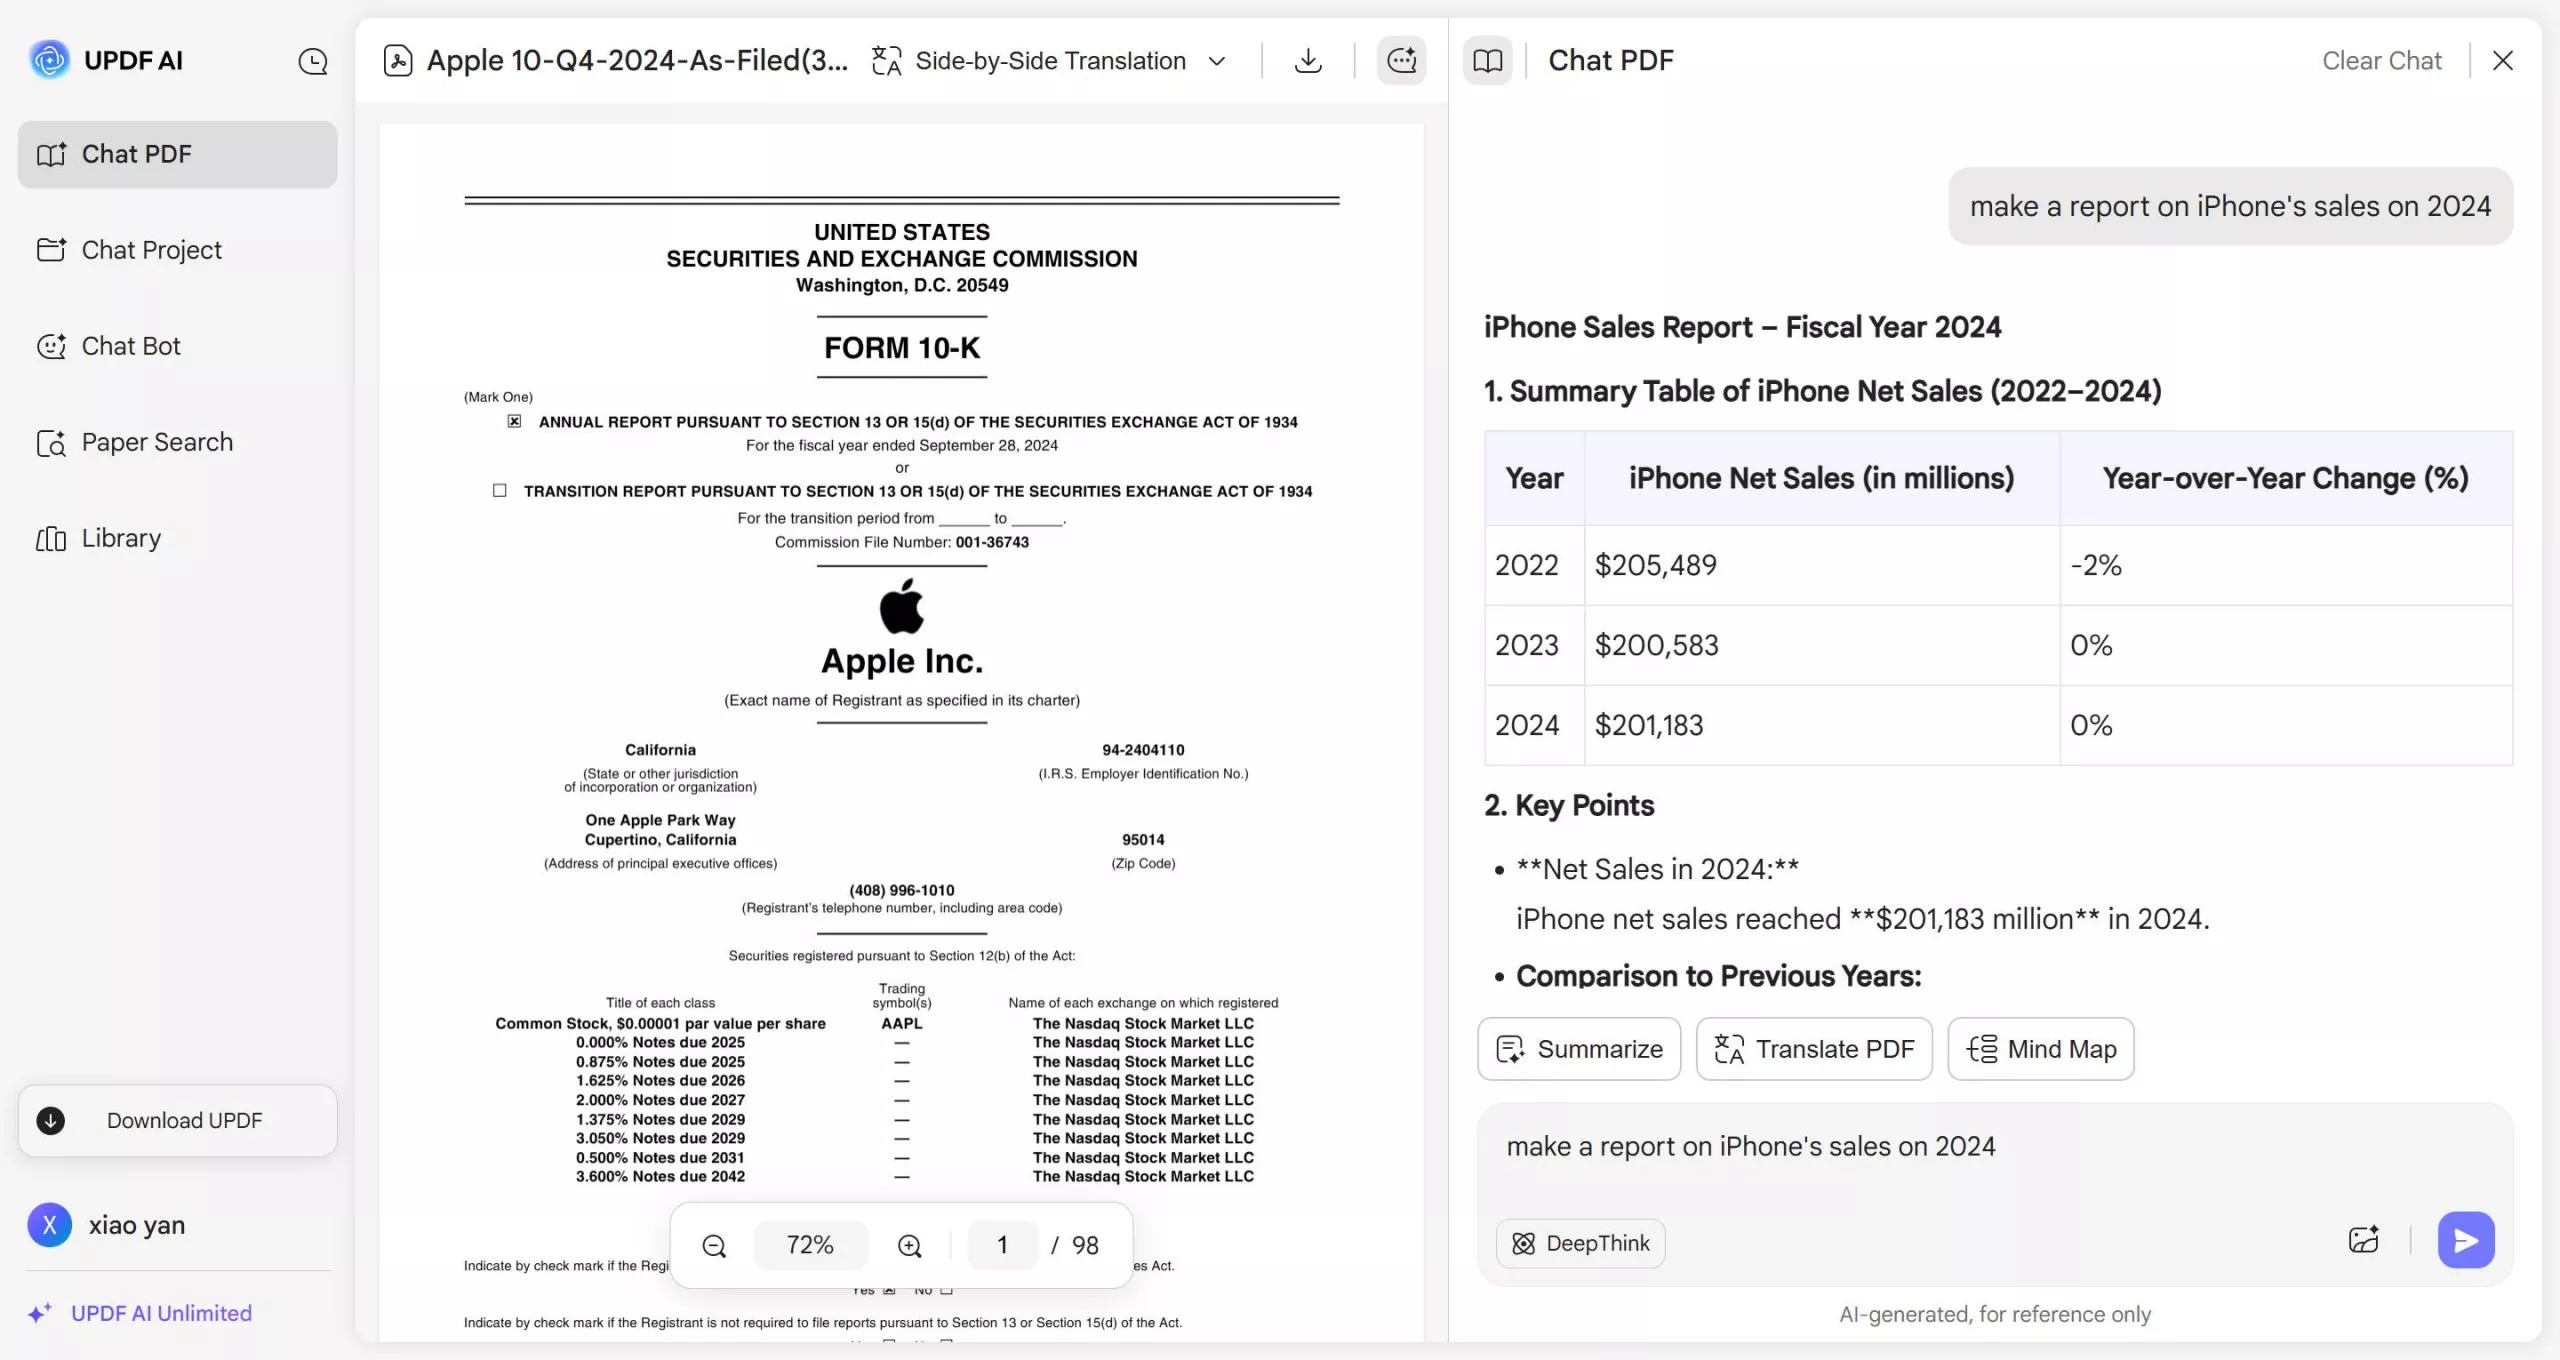Open the Library section
The height and width of the screenshot is (1360, 2560).
(x=120, y=537)
